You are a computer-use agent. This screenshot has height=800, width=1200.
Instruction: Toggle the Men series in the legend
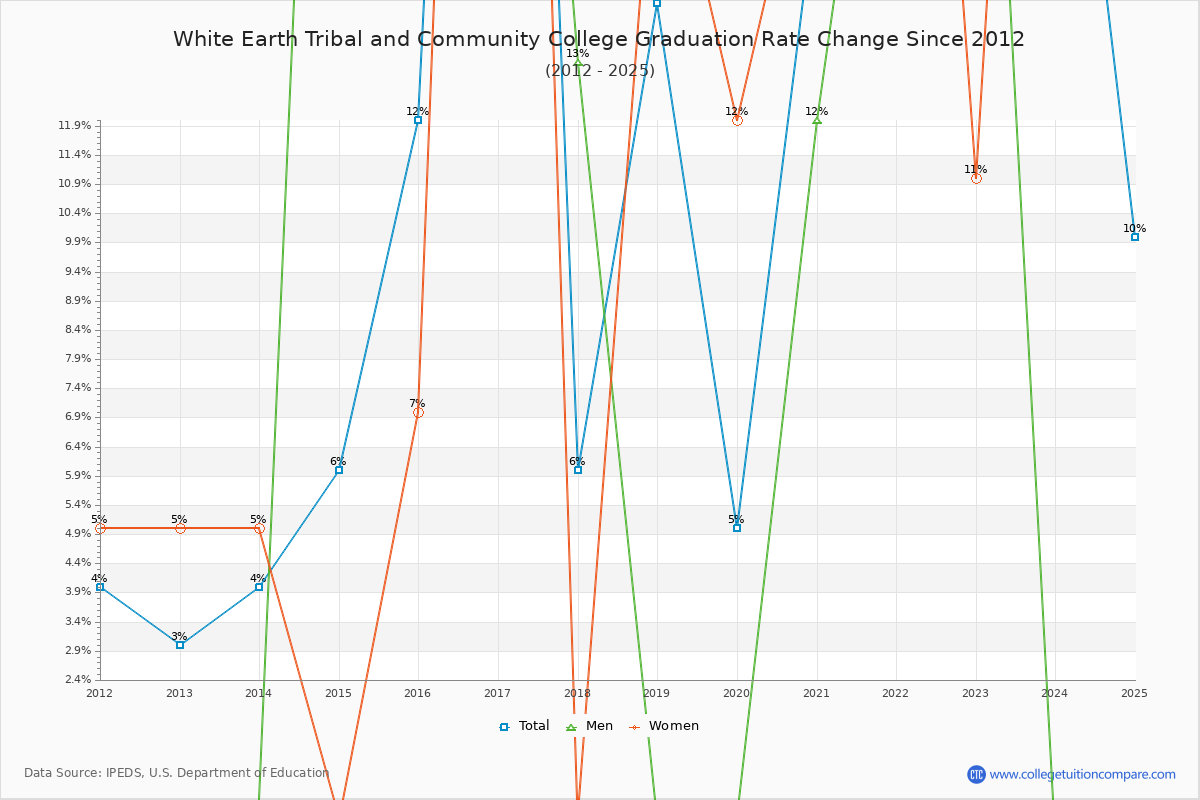pyautogui.click(x=590, y=726)
